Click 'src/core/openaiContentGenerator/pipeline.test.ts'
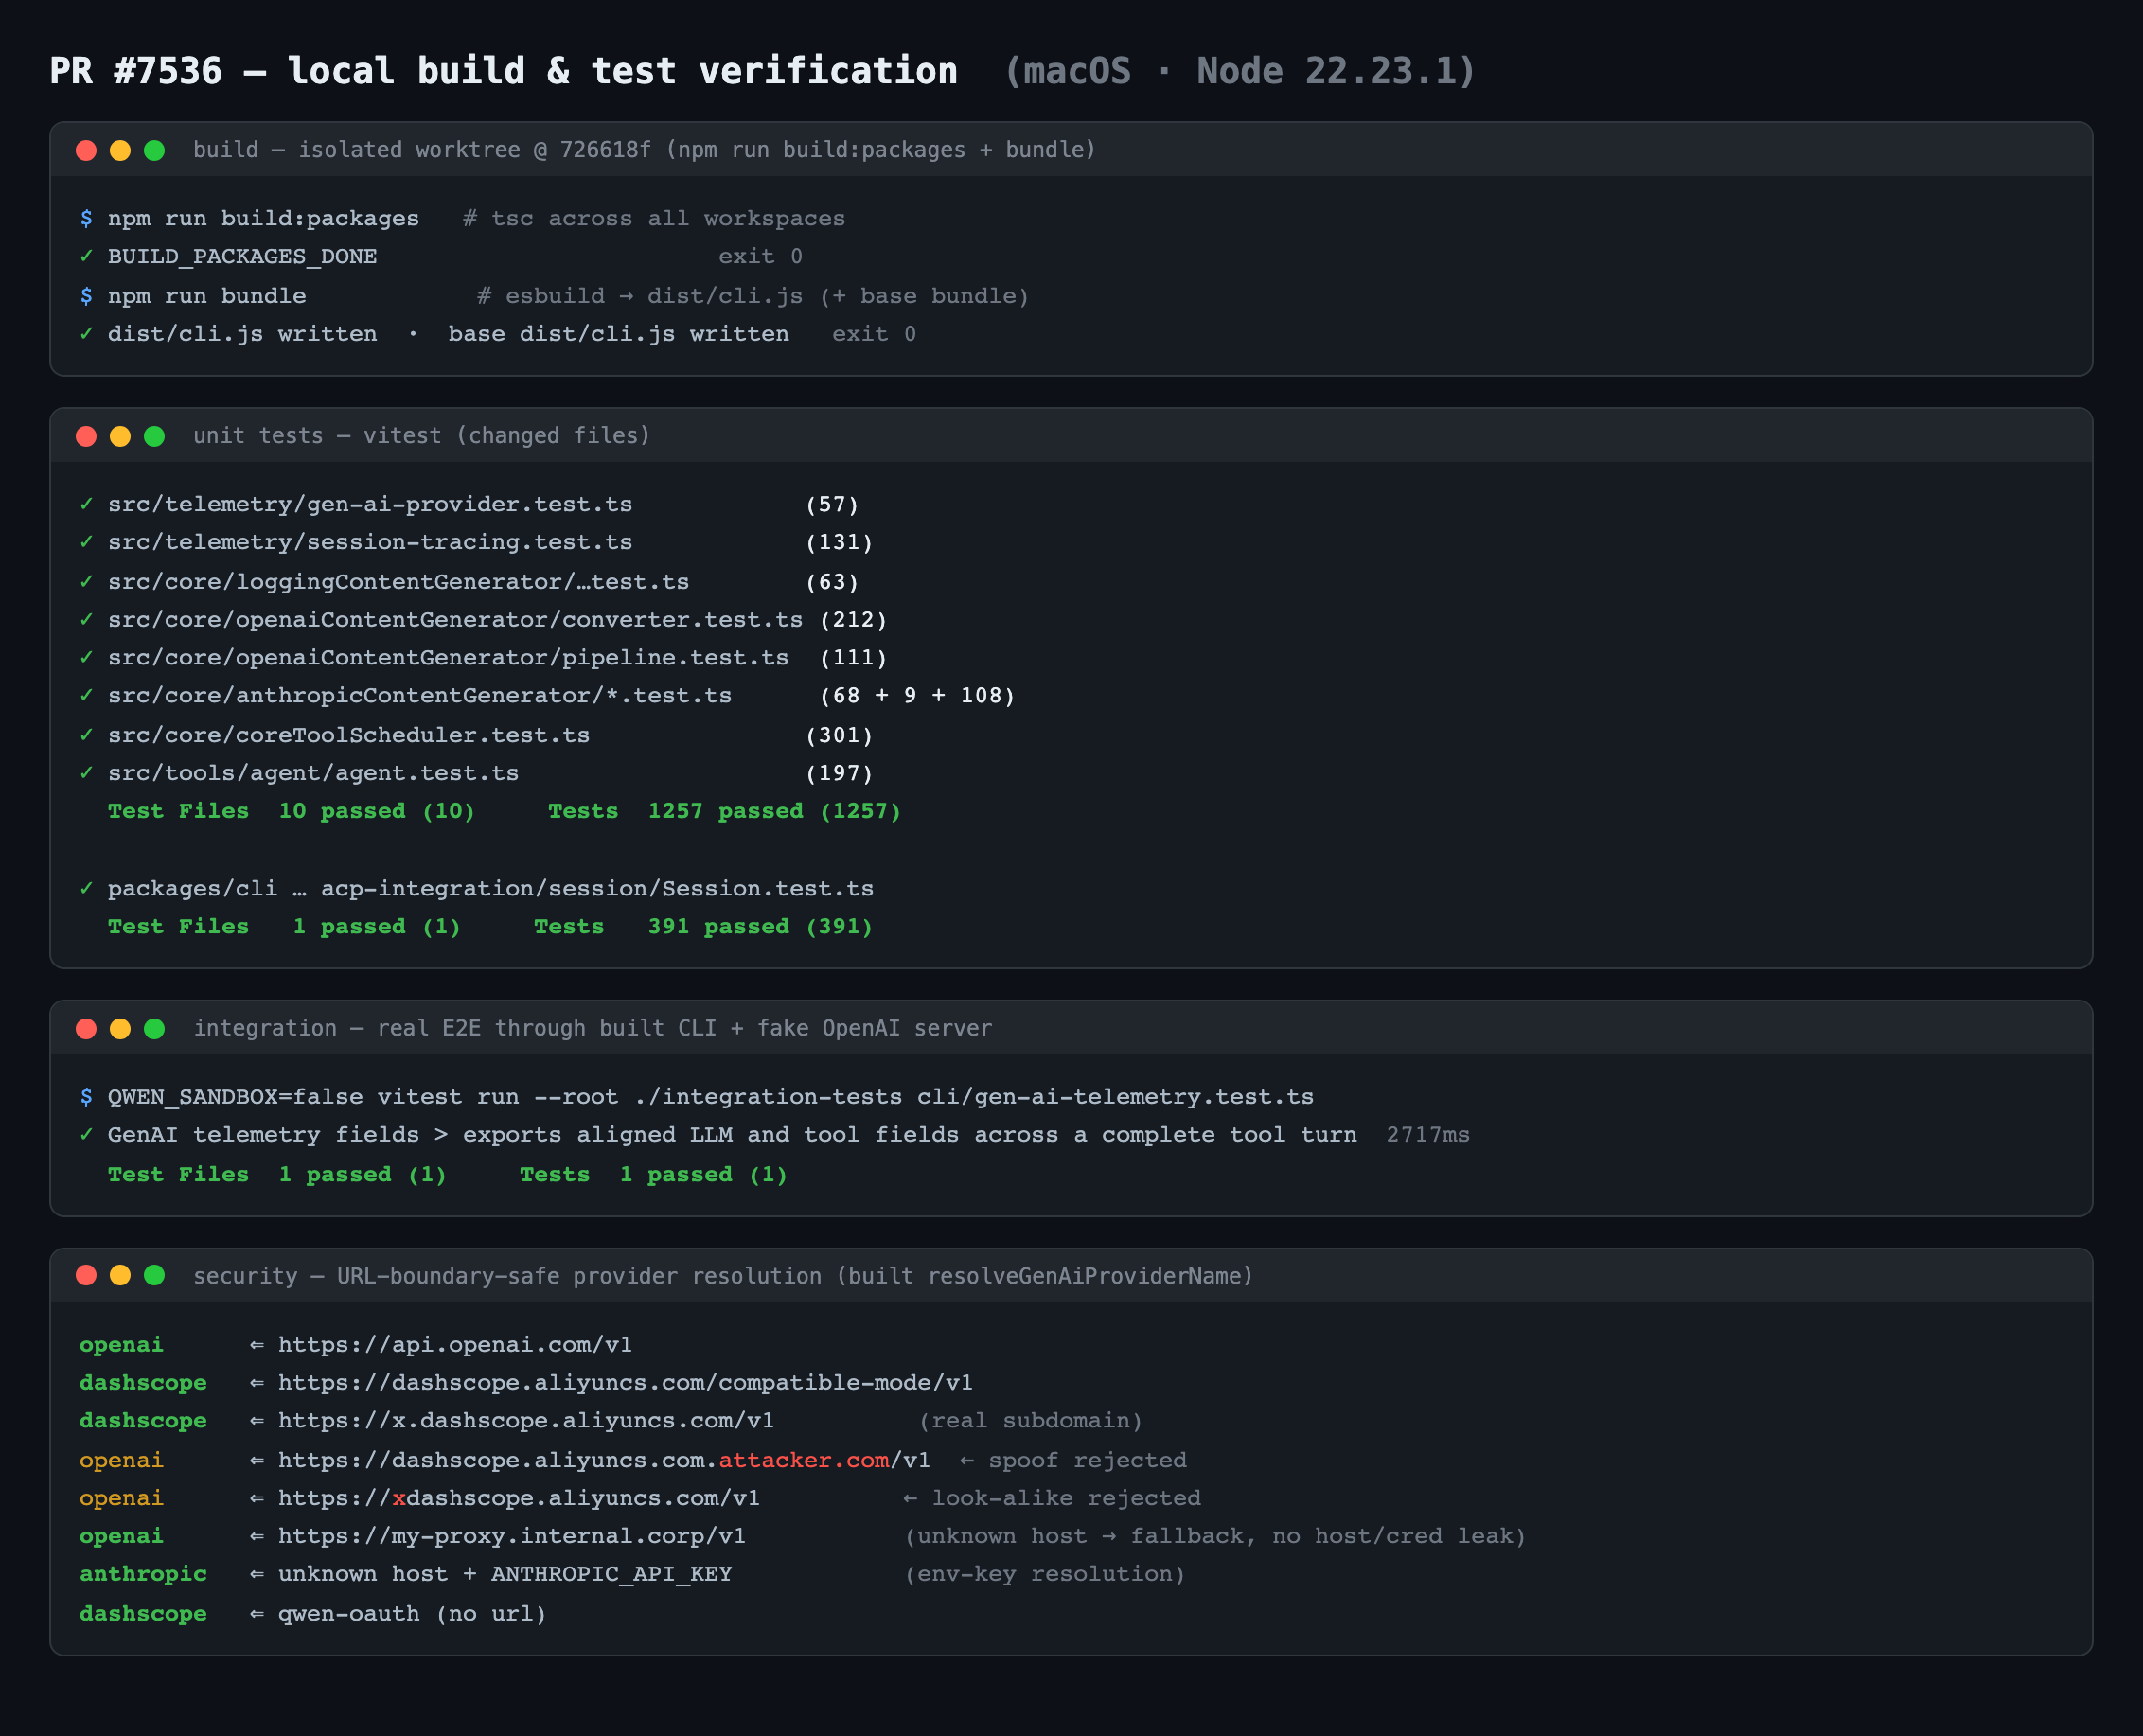 (x=448, y=658)
